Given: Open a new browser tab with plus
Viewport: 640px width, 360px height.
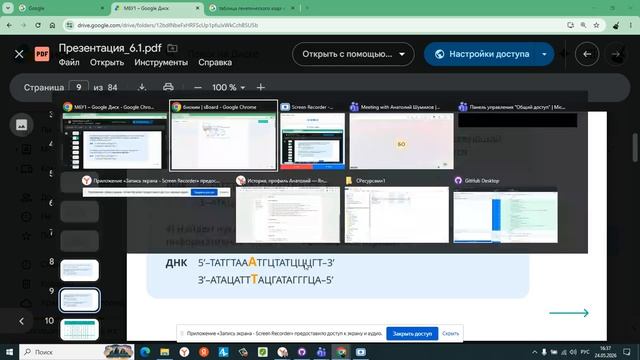Looking at the screenshot, I should click(x=307, y=8).
